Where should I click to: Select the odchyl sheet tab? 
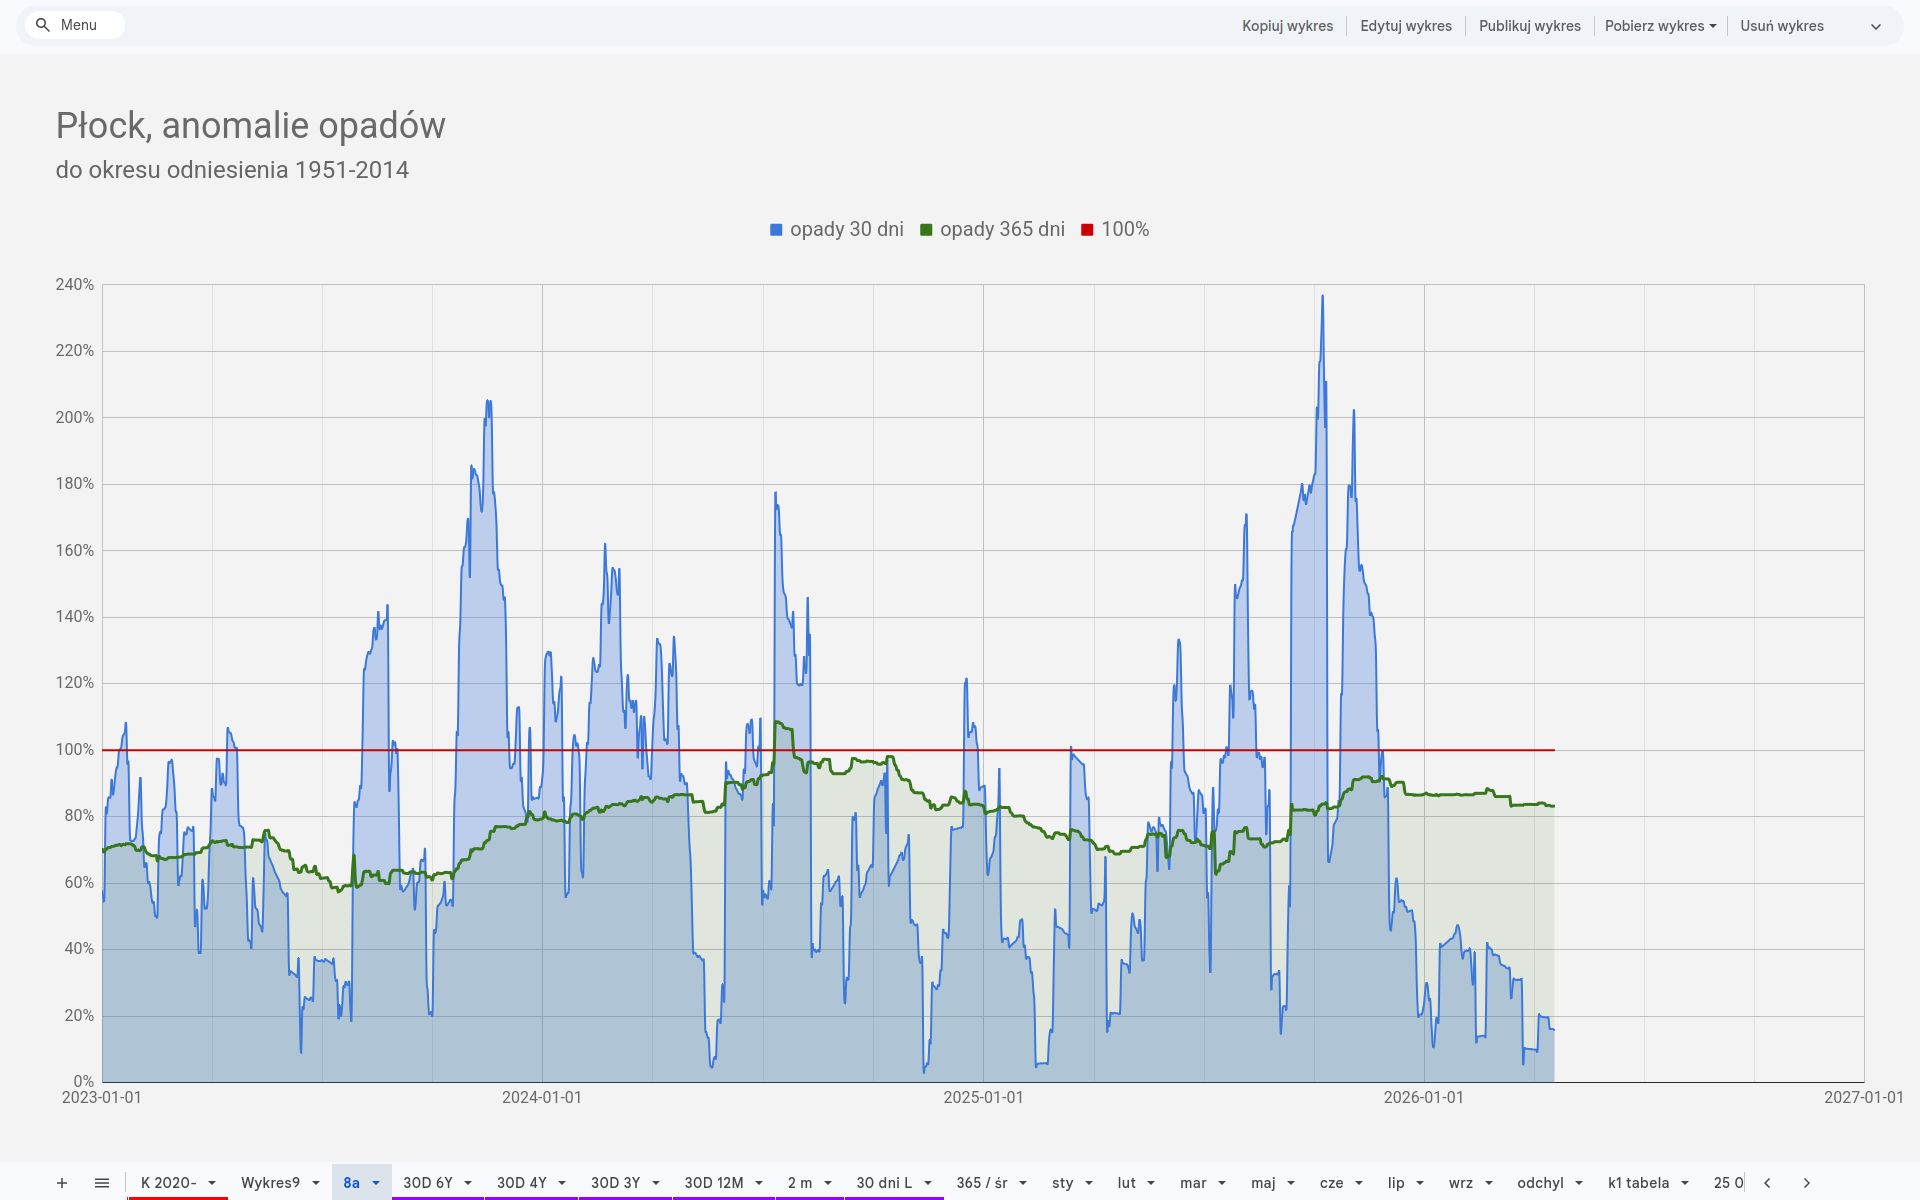pos(1540,1183)
